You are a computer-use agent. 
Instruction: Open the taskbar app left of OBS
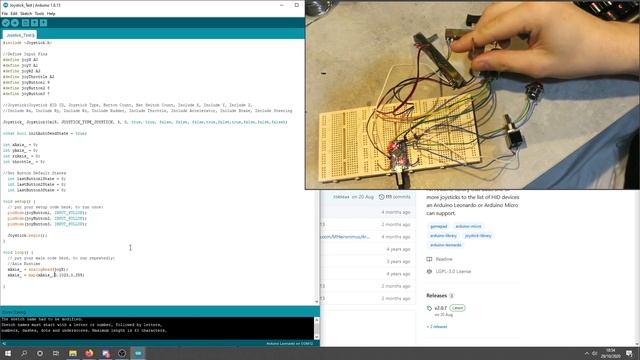pos(106,353)
